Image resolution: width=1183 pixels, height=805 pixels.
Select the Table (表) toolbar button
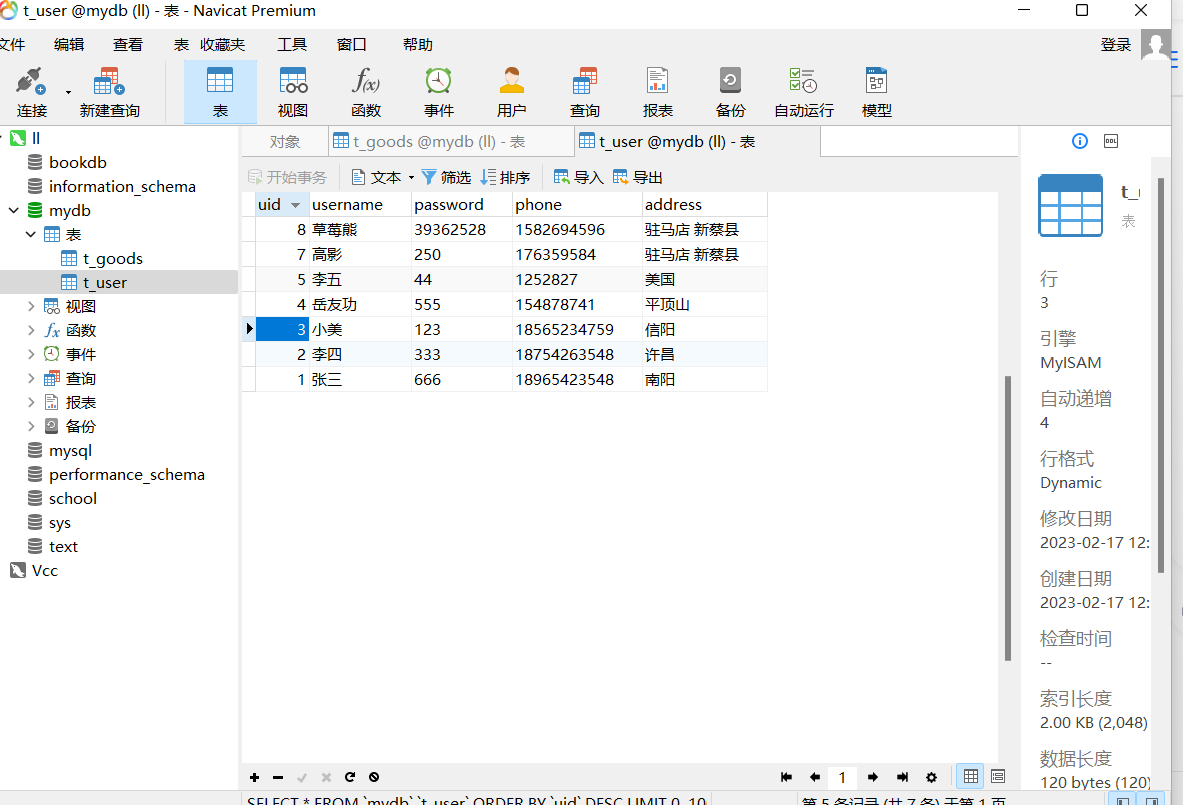(x=220, y=92)
